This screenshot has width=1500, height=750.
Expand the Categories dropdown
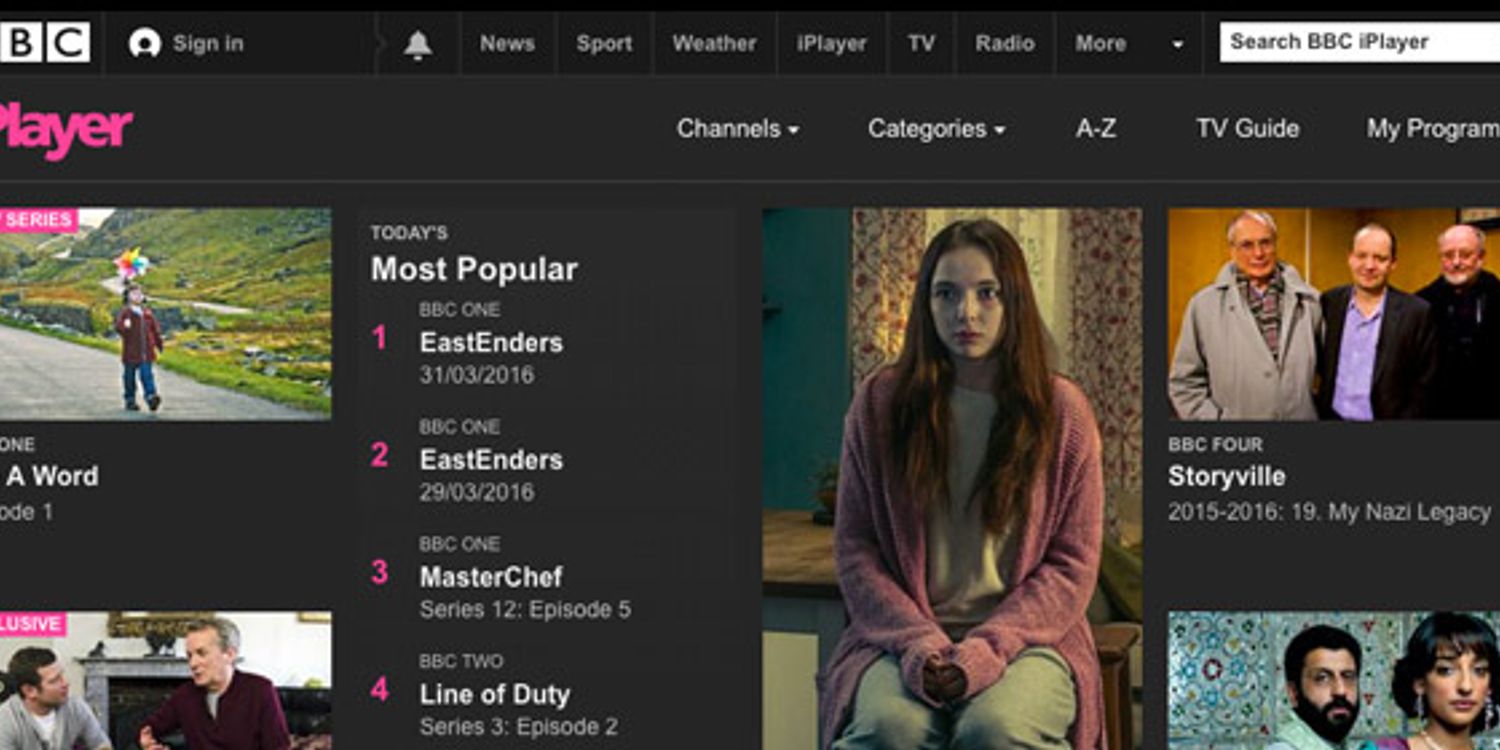point(936,129)
